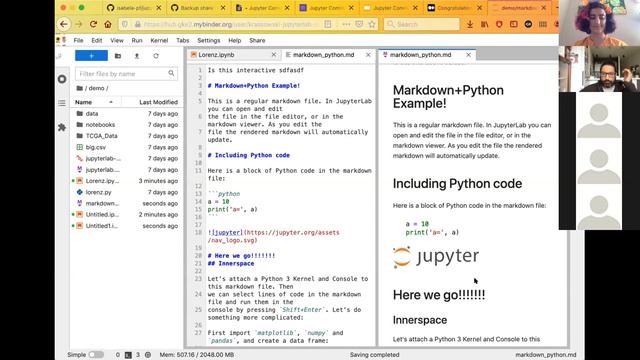
Task: Open the Share menu
Action: 257,40
